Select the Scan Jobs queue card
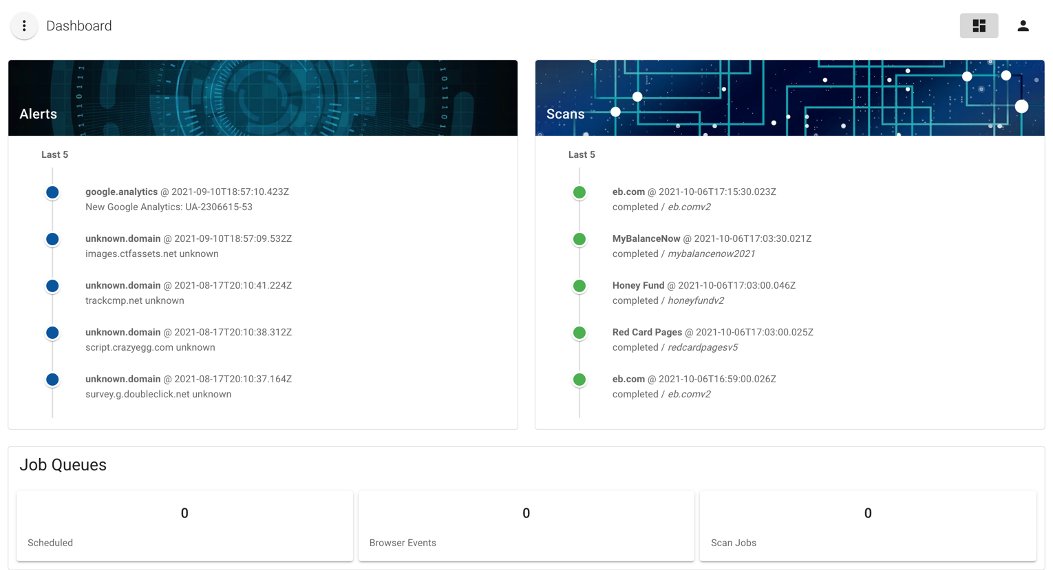This screenshot has width=1053, height=570. tap(867, 526)
